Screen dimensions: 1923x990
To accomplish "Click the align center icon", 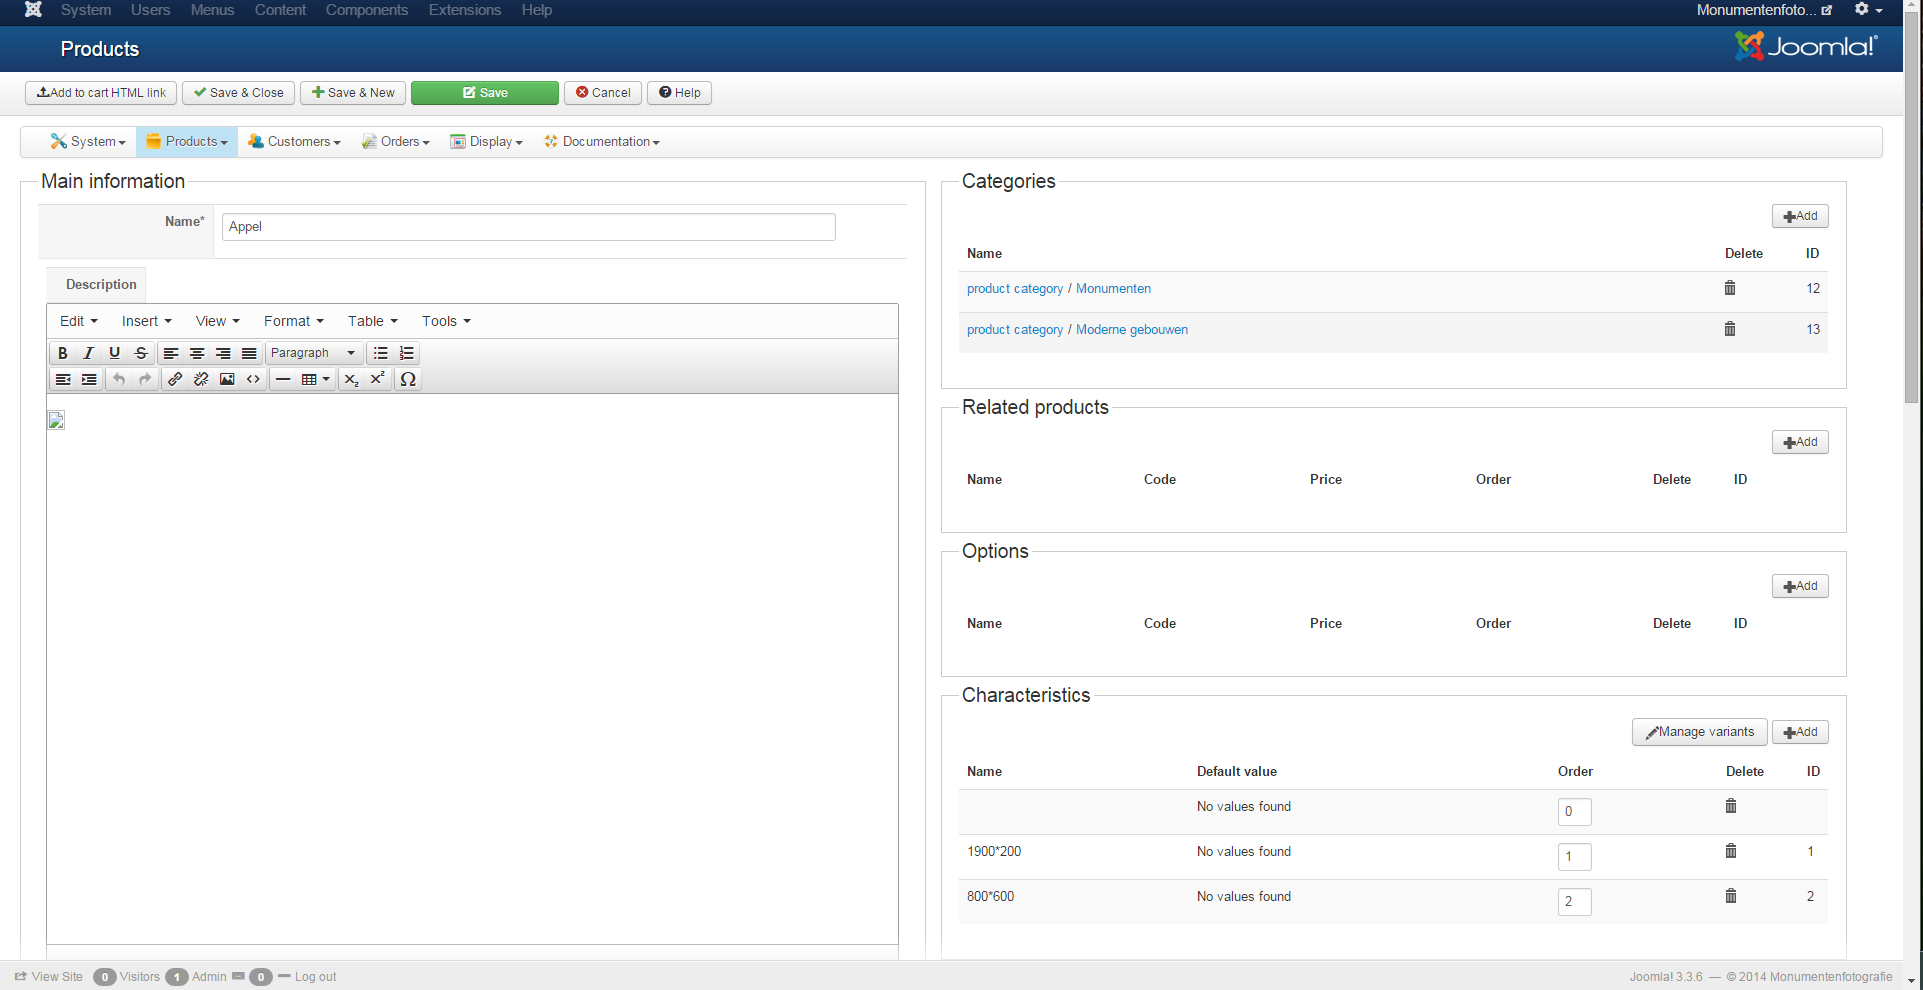I will click(197, 353).
